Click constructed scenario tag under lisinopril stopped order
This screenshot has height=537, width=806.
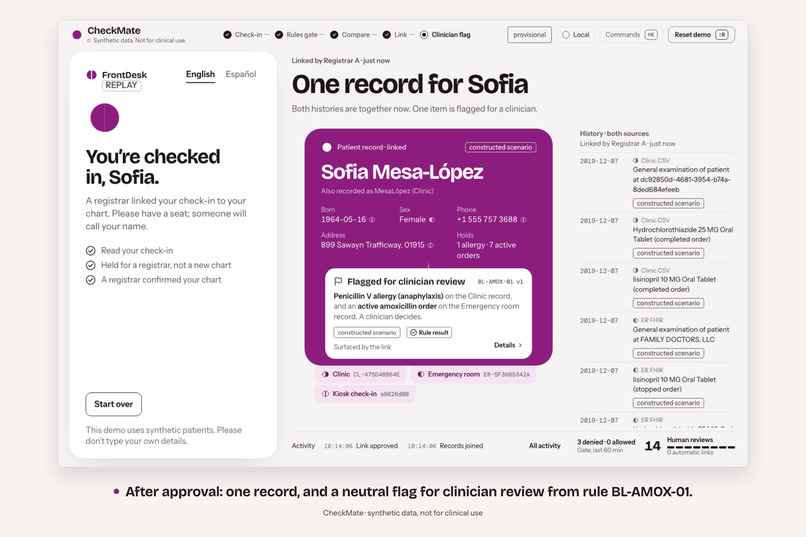click(x=668, y=403)
